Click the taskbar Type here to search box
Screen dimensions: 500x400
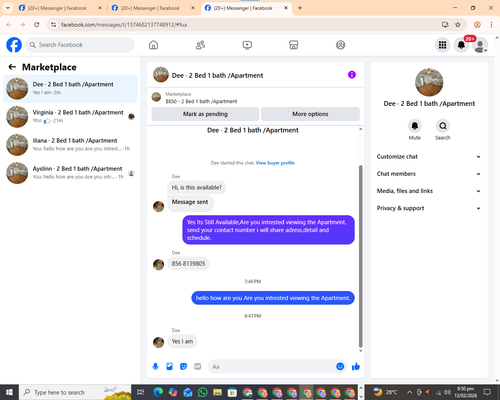click(75, 392)
